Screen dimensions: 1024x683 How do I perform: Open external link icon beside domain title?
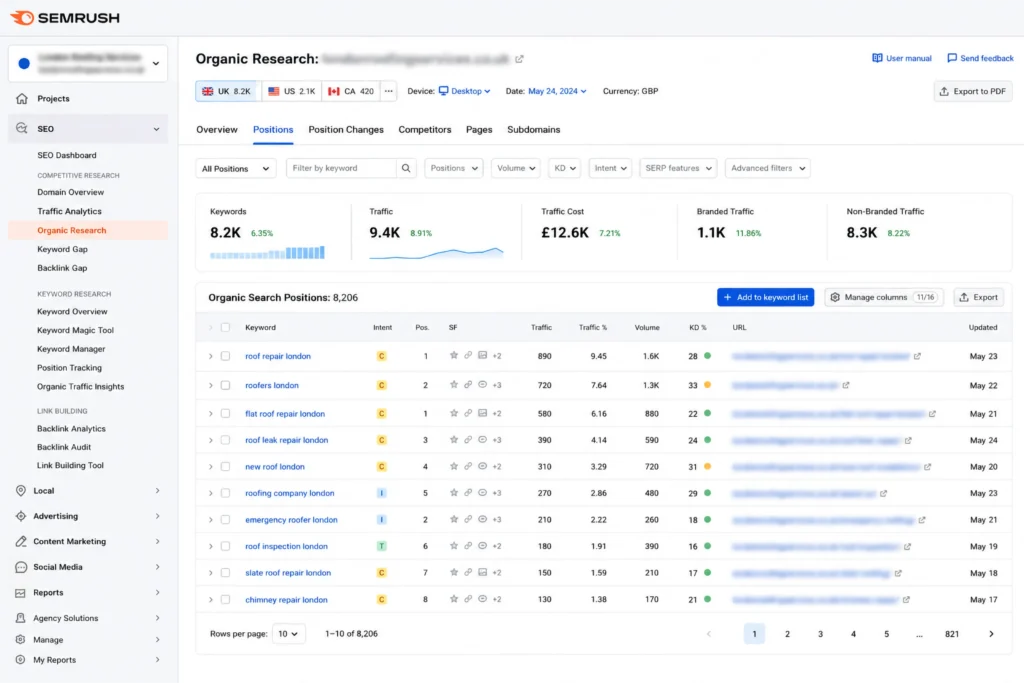coord(519,59)
